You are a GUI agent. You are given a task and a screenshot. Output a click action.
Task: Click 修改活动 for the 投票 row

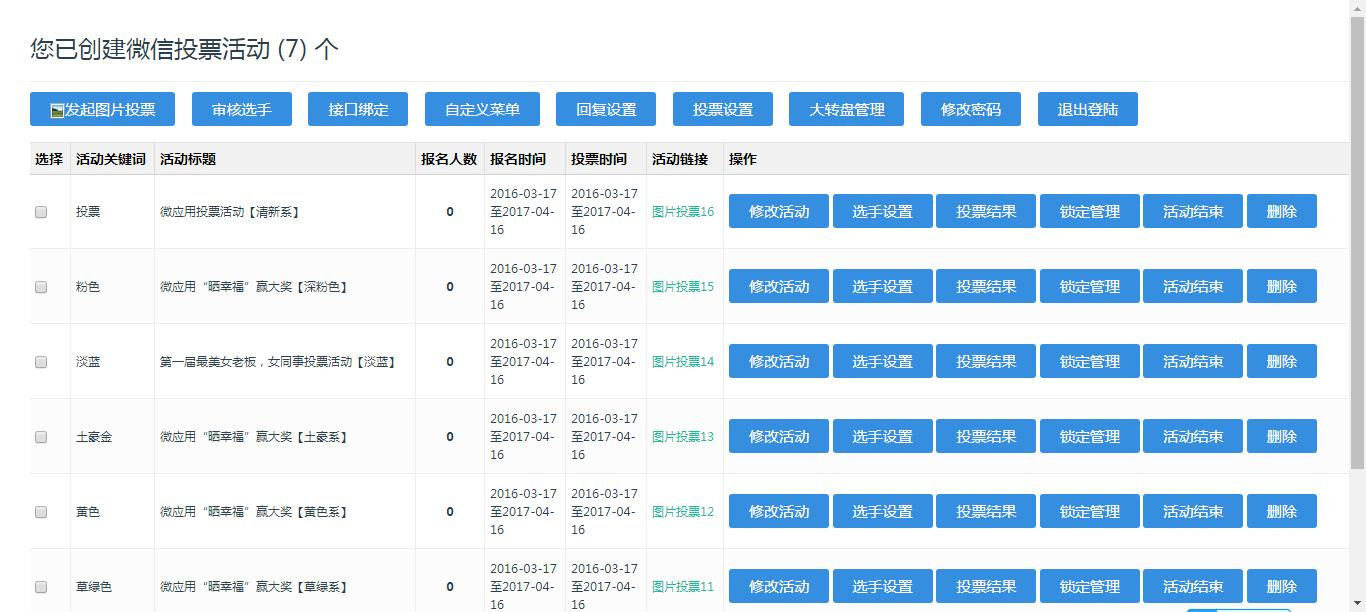point(779,211)
